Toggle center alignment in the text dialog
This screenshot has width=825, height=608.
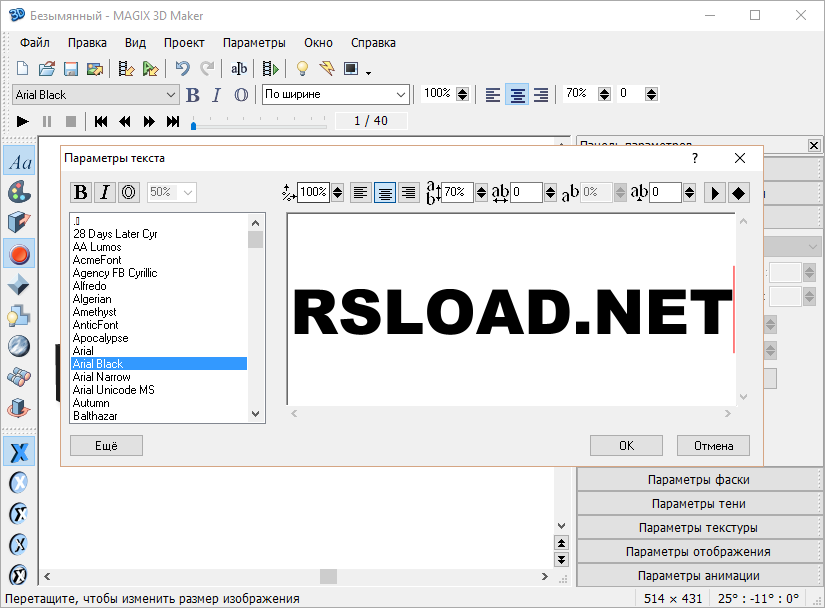pyautogui.click(x=385, y=193)
